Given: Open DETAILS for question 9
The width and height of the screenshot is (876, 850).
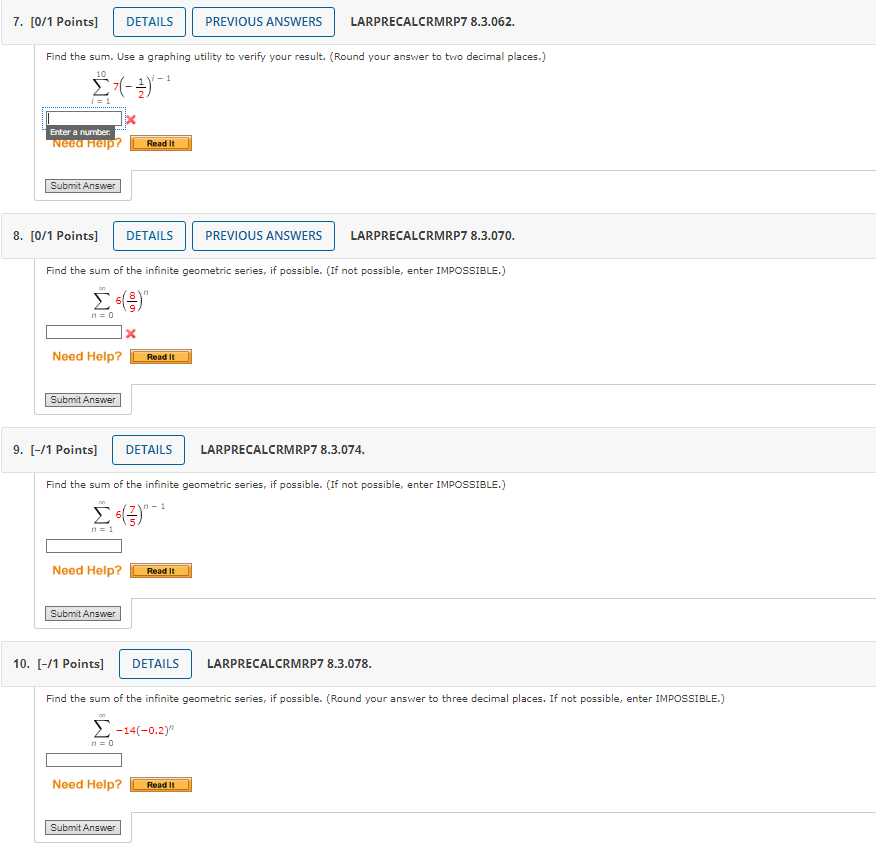Looking at the screenshot, I should [148, 449].
